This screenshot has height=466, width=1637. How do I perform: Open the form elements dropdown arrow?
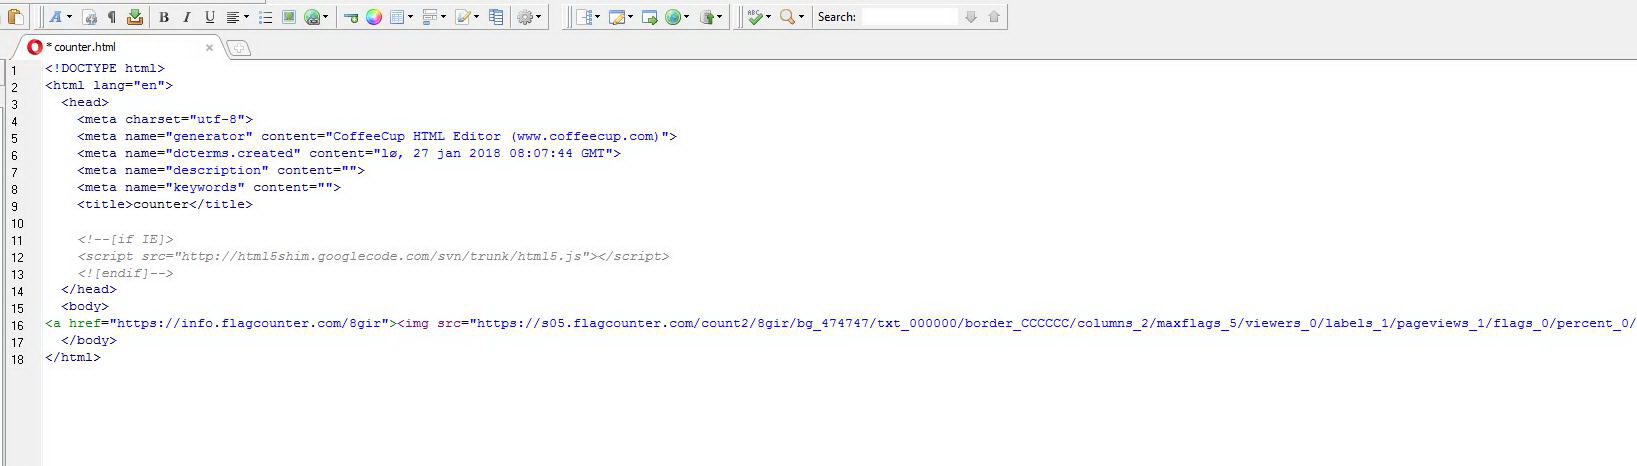443,17
